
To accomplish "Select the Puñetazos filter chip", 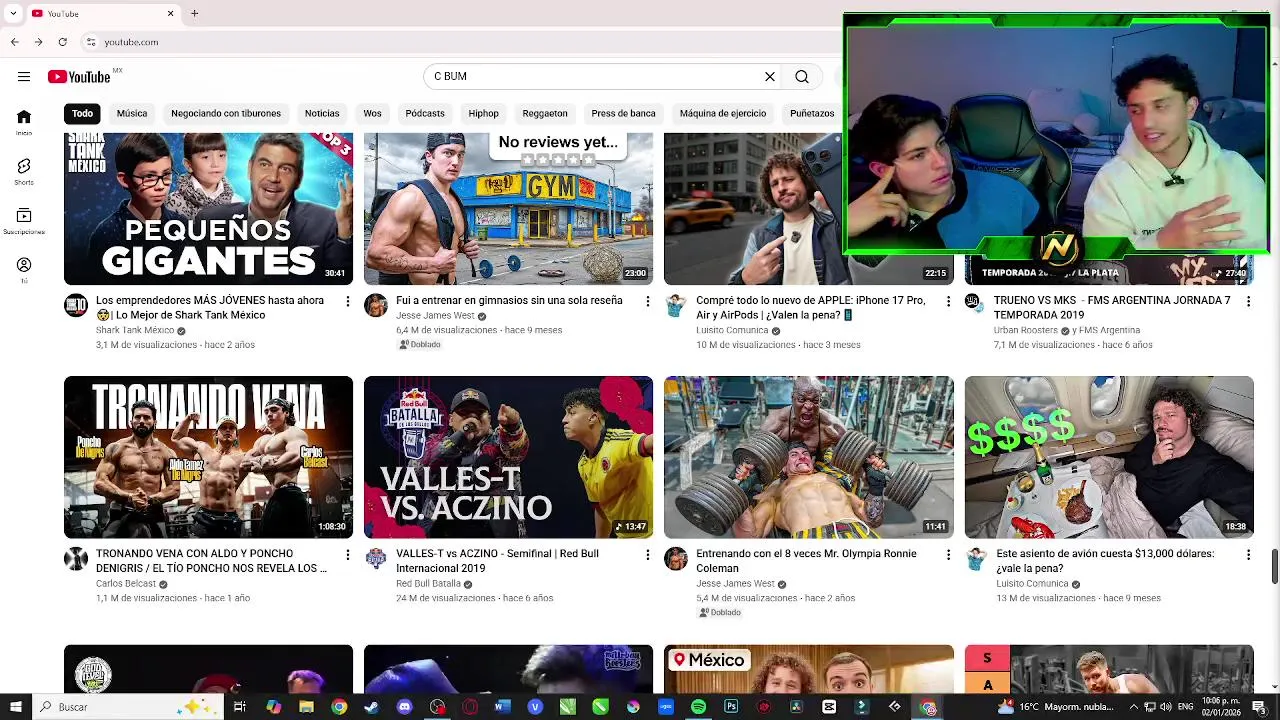I will [x=812, y=113].
